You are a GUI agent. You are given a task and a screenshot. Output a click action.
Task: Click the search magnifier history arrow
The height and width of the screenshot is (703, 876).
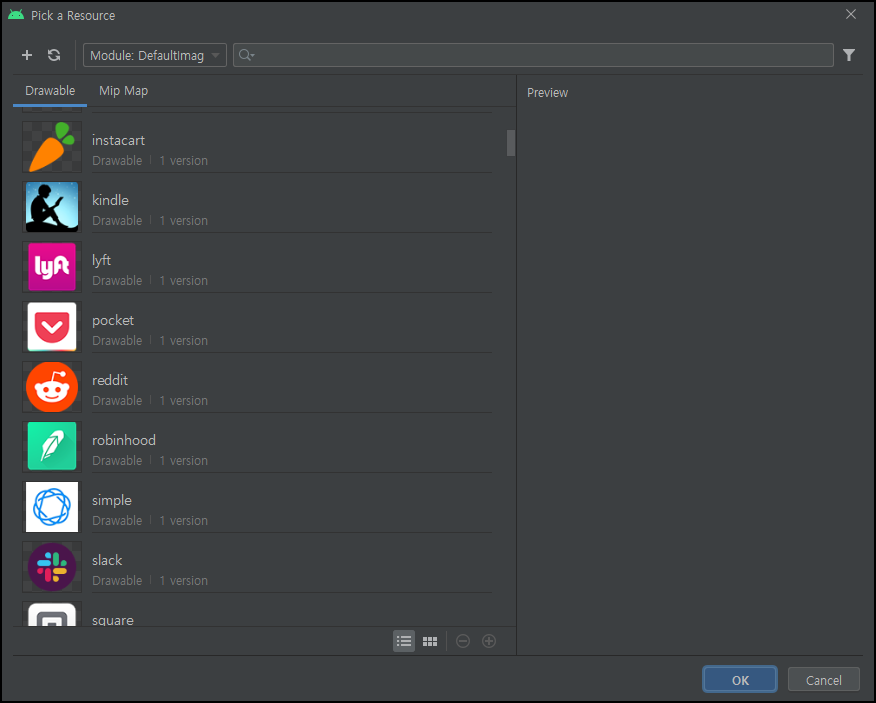(246, 55)
